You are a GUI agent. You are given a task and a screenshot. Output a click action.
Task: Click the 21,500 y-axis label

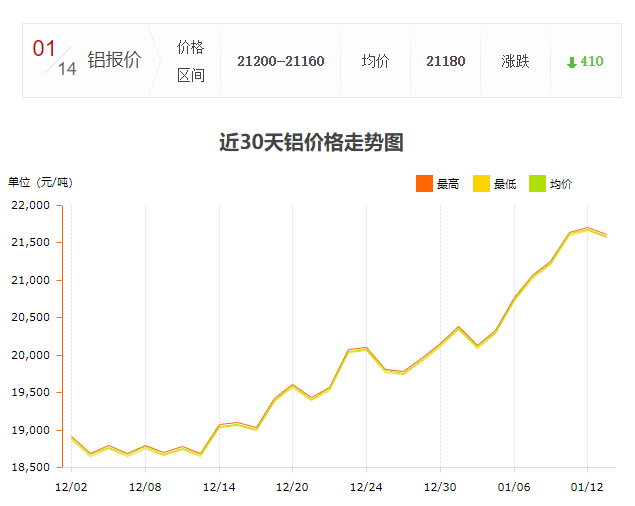30,242
